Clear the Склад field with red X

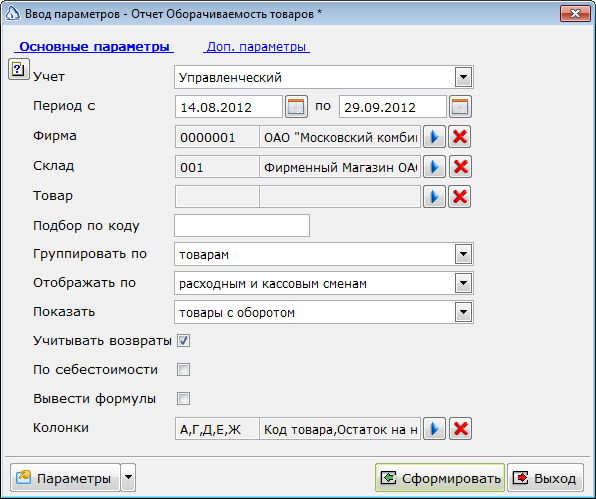coord(460,167)
